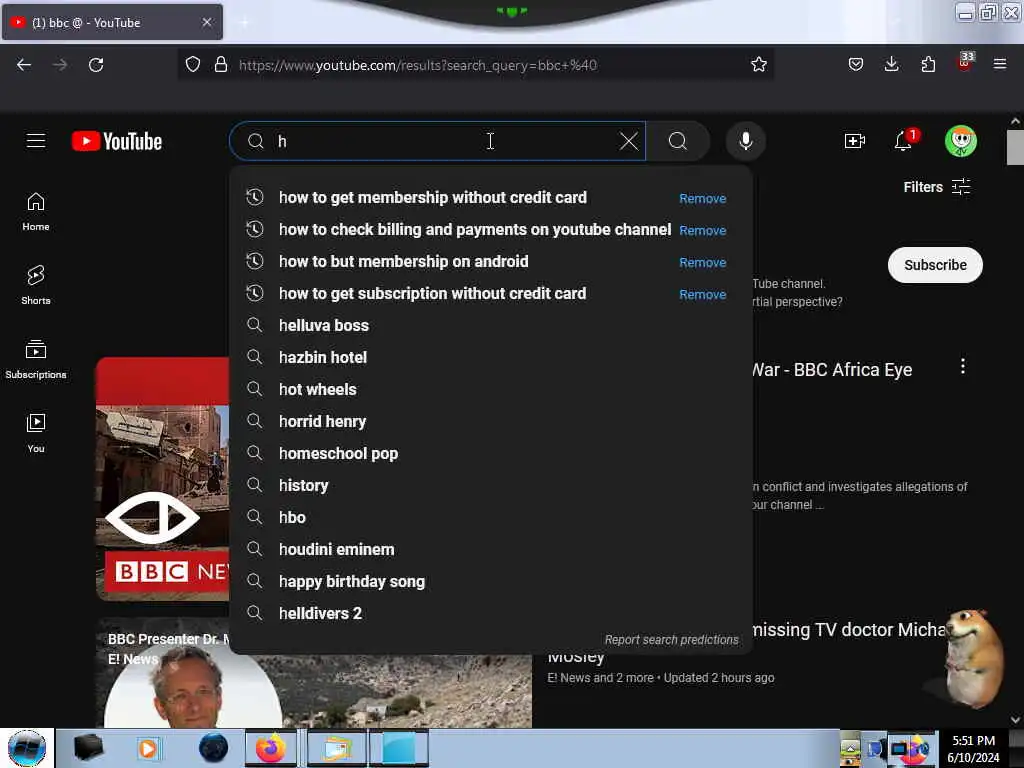1024x768 pixels.
Task: Open media player from the taskbar
Action: [x=148, y=748]
